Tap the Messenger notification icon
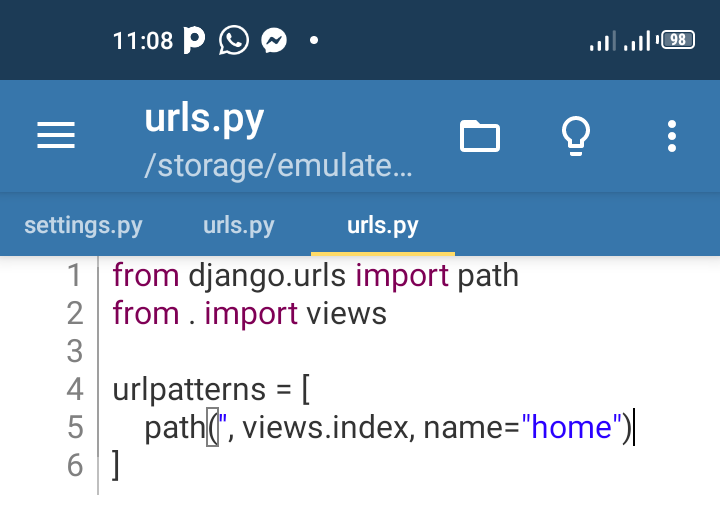 pyautogui.click(x=274, y=40)
